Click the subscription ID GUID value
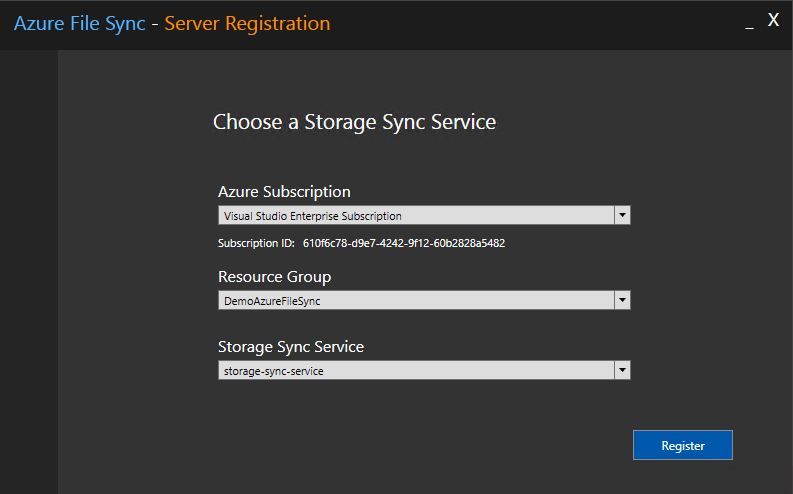This screenshot has width=793, height=494. point(404,243)
